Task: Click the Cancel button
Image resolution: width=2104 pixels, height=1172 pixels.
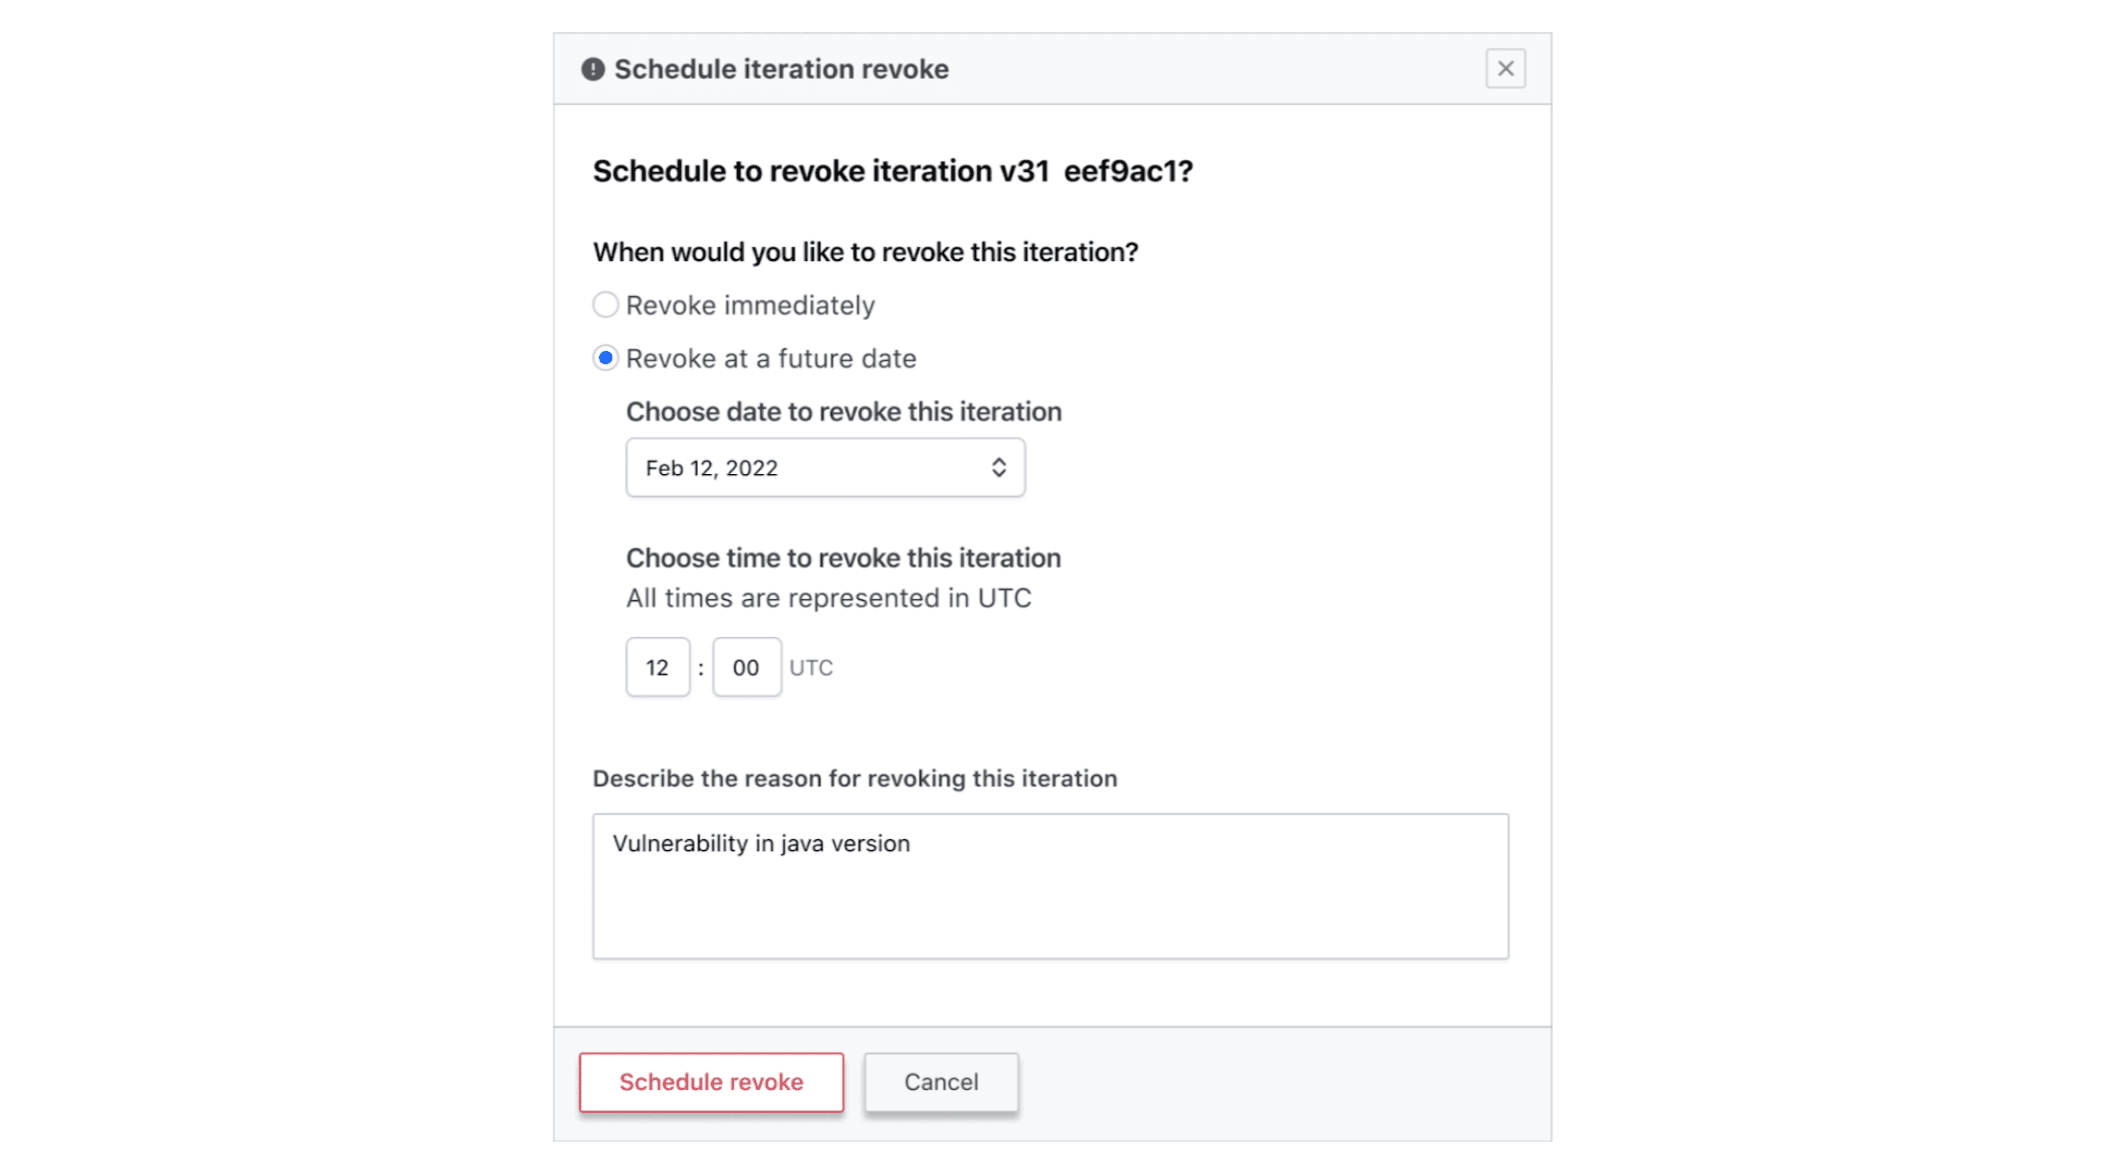Action: click(941, 1082)
